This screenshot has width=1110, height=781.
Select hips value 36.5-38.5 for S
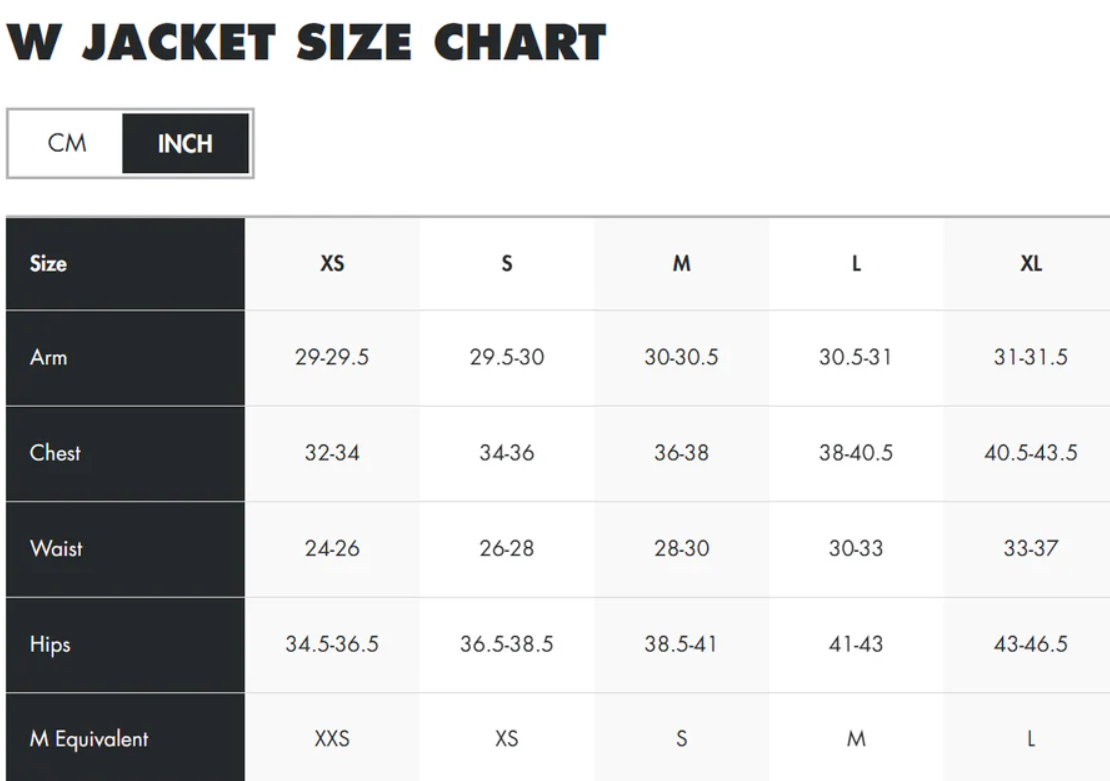[507, 644]
